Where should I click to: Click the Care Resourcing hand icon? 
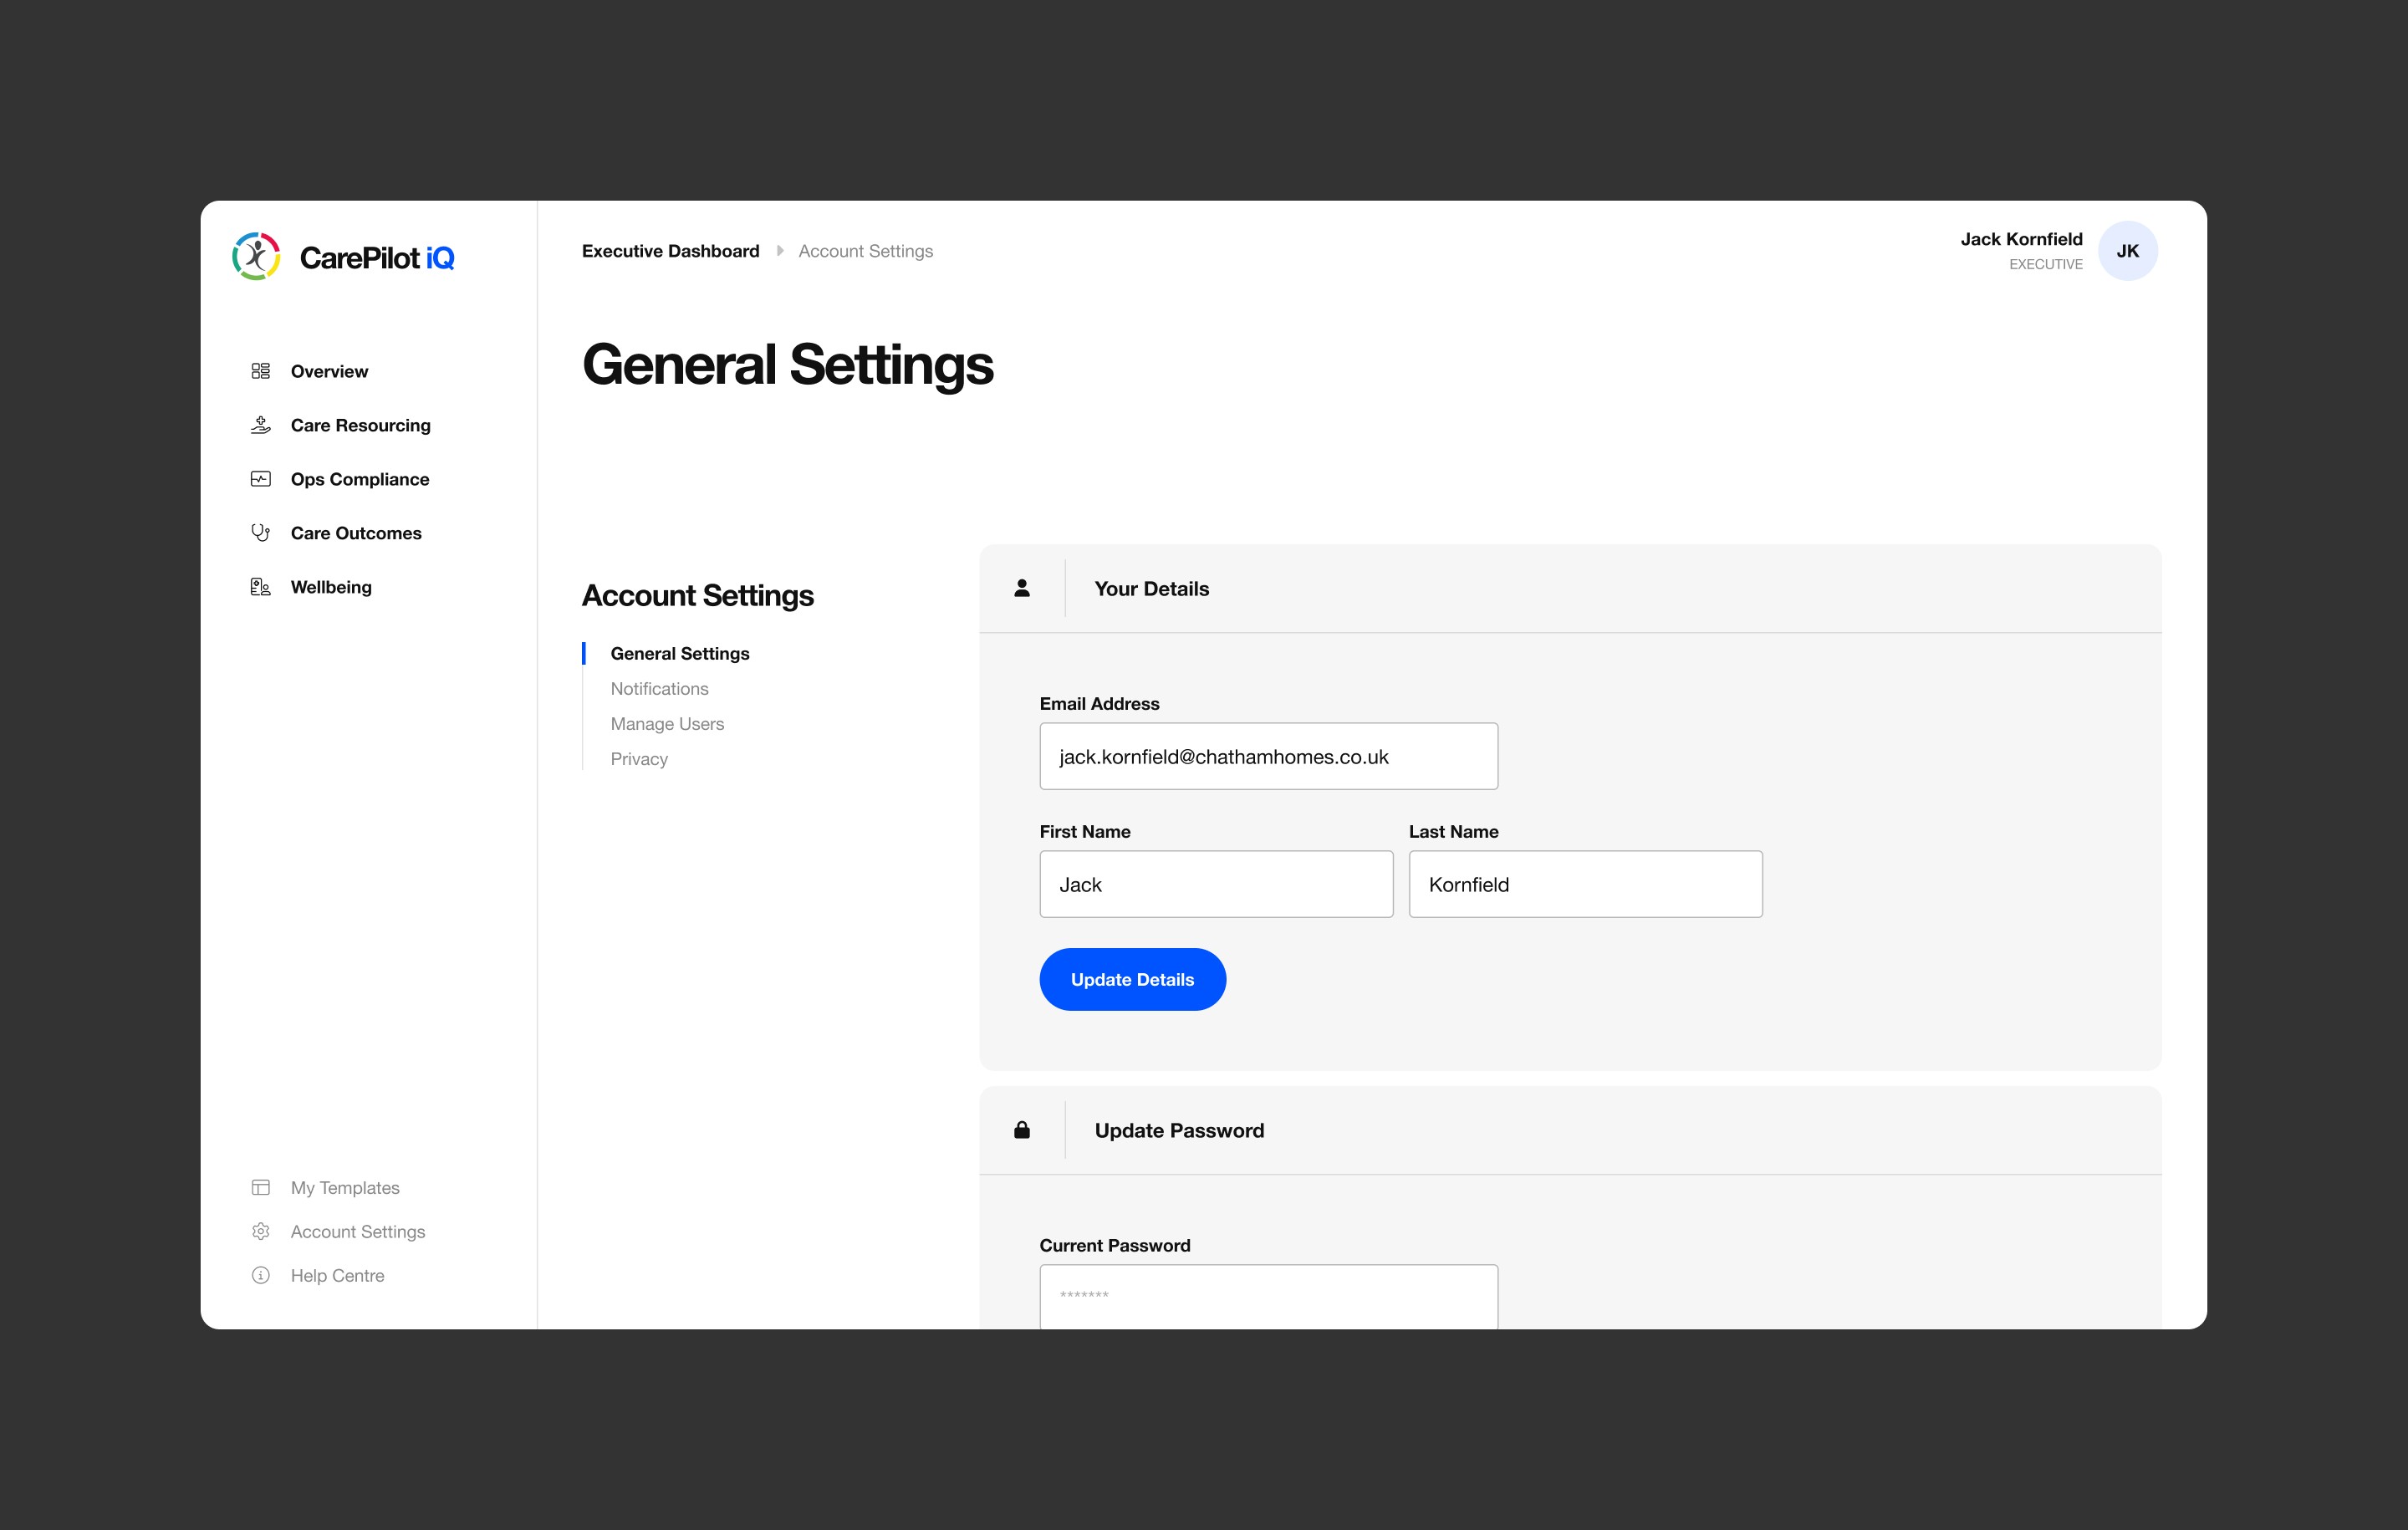click(261, 425)
